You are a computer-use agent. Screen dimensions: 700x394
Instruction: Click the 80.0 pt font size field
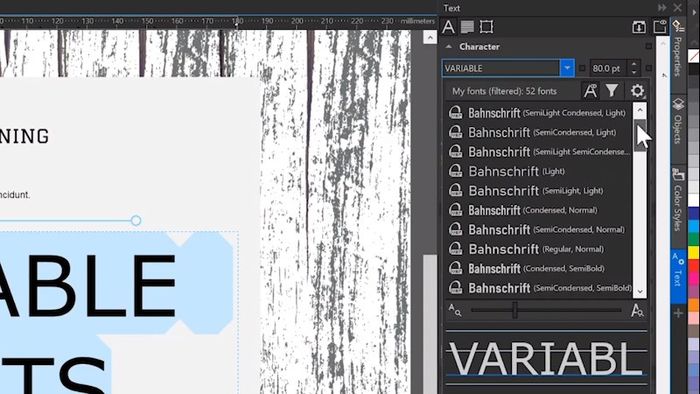tap(608, 68)
